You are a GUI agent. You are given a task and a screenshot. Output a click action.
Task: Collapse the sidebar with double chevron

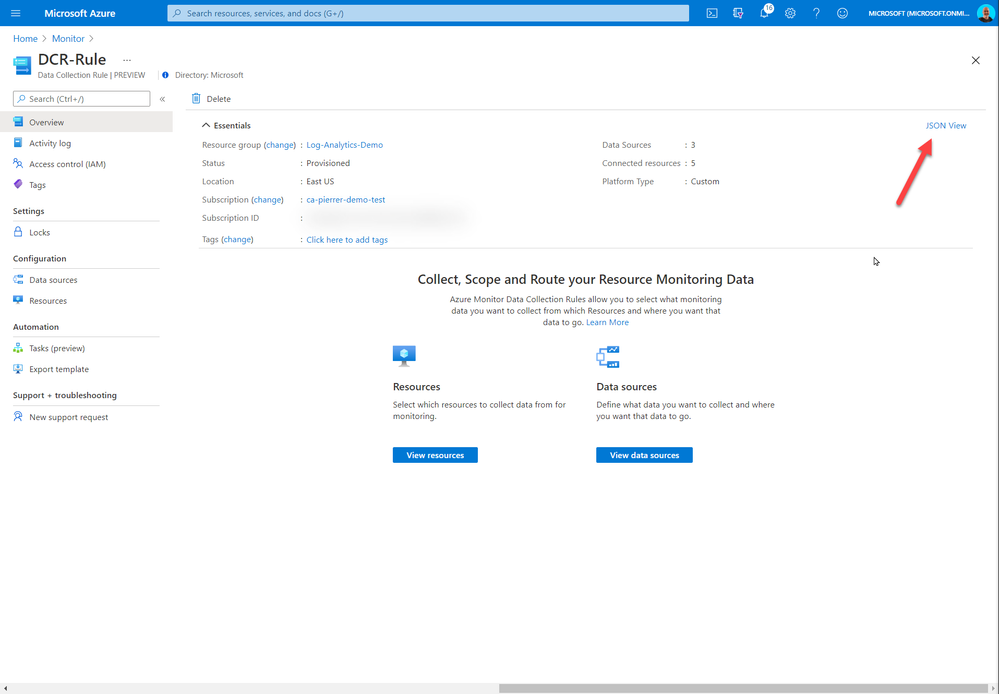click(162, 99)
